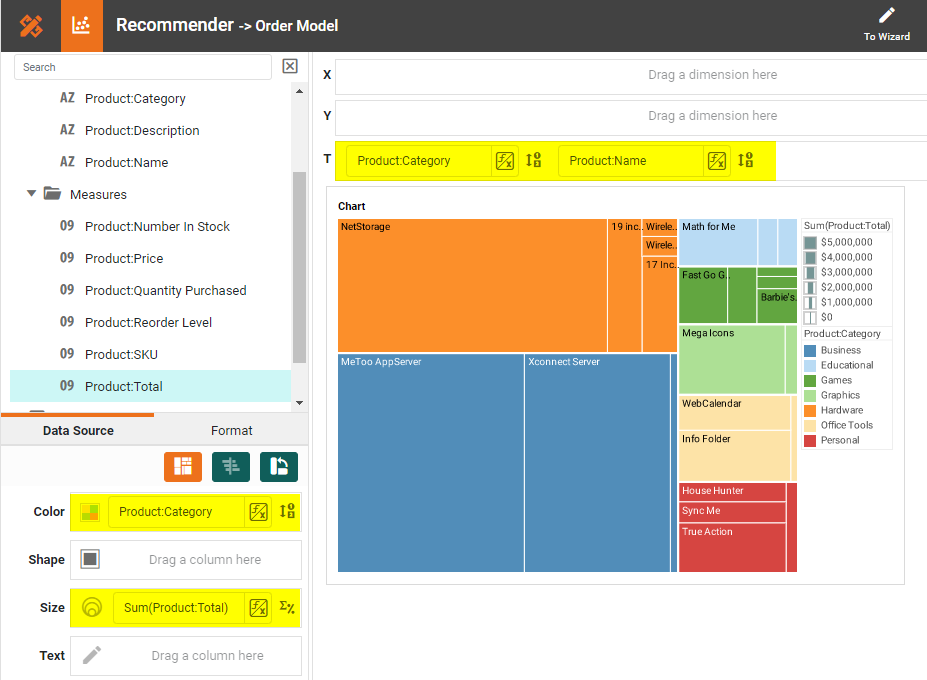Open the scatter chart Recommender icon
The height and width of the screenshot is (680, 927).
pyautogui.click(x=82, y=25)
